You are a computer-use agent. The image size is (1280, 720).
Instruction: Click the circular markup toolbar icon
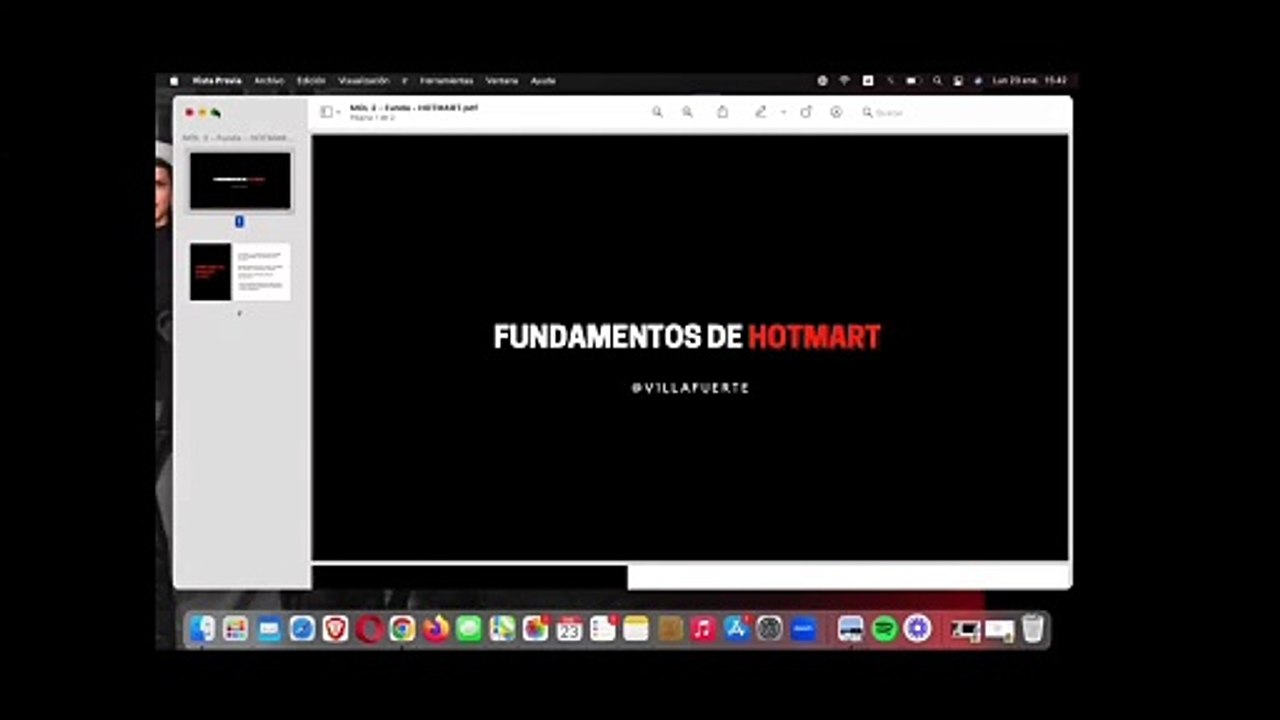point(836,112)
